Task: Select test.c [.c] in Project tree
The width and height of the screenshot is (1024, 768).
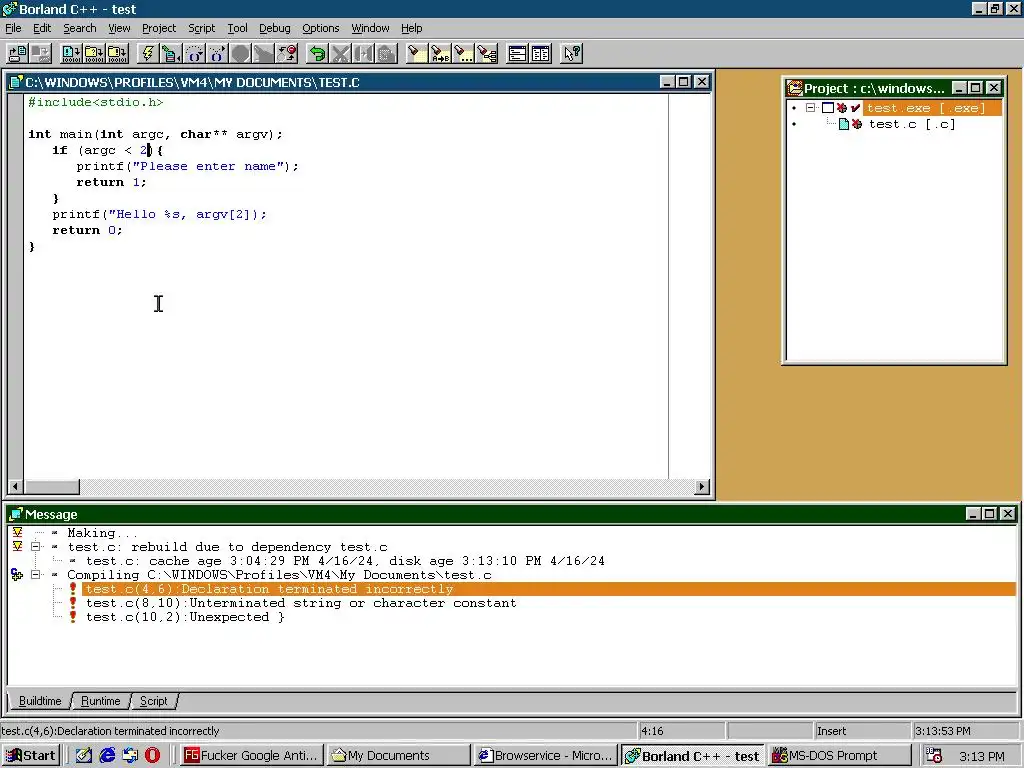Action: click(912, 124)
